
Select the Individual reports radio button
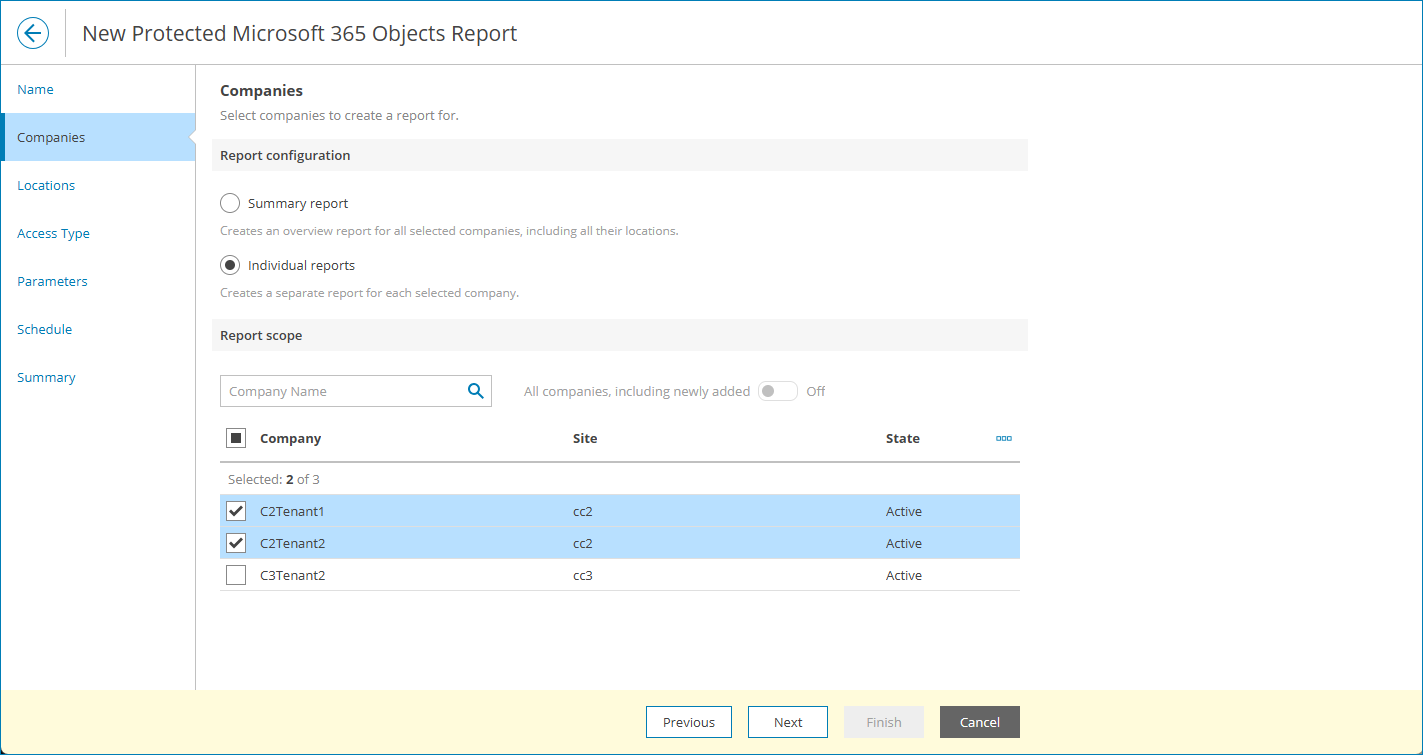coord(230,266)
